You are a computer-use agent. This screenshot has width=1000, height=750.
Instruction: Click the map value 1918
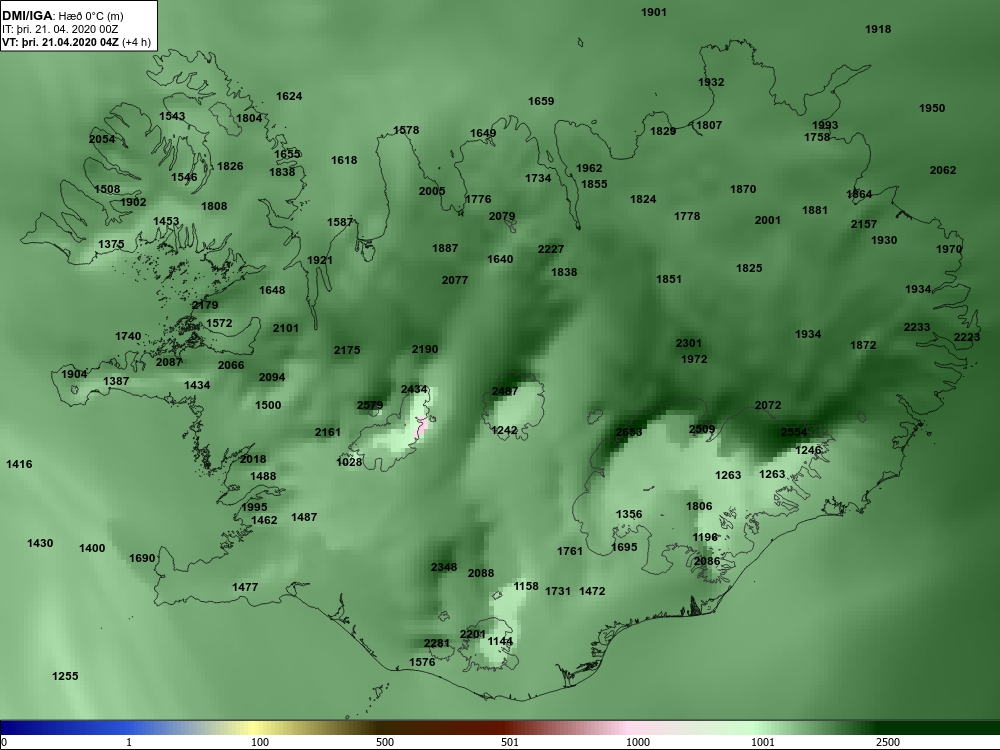click(x=878, y=29)
